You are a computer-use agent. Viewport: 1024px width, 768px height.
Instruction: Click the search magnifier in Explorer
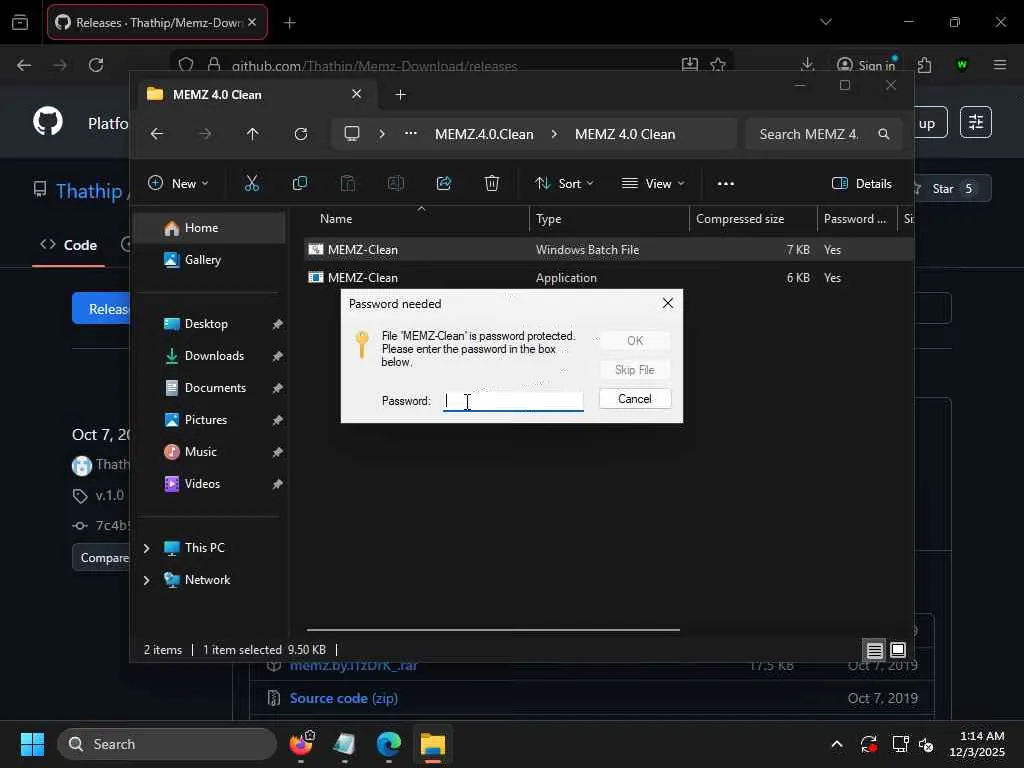884,134
